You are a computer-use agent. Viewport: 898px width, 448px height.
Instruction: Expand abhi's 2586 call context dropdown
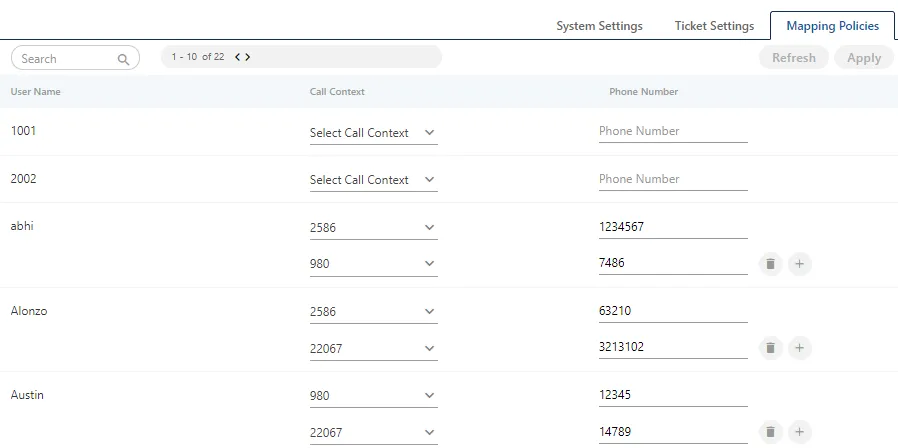373,227
